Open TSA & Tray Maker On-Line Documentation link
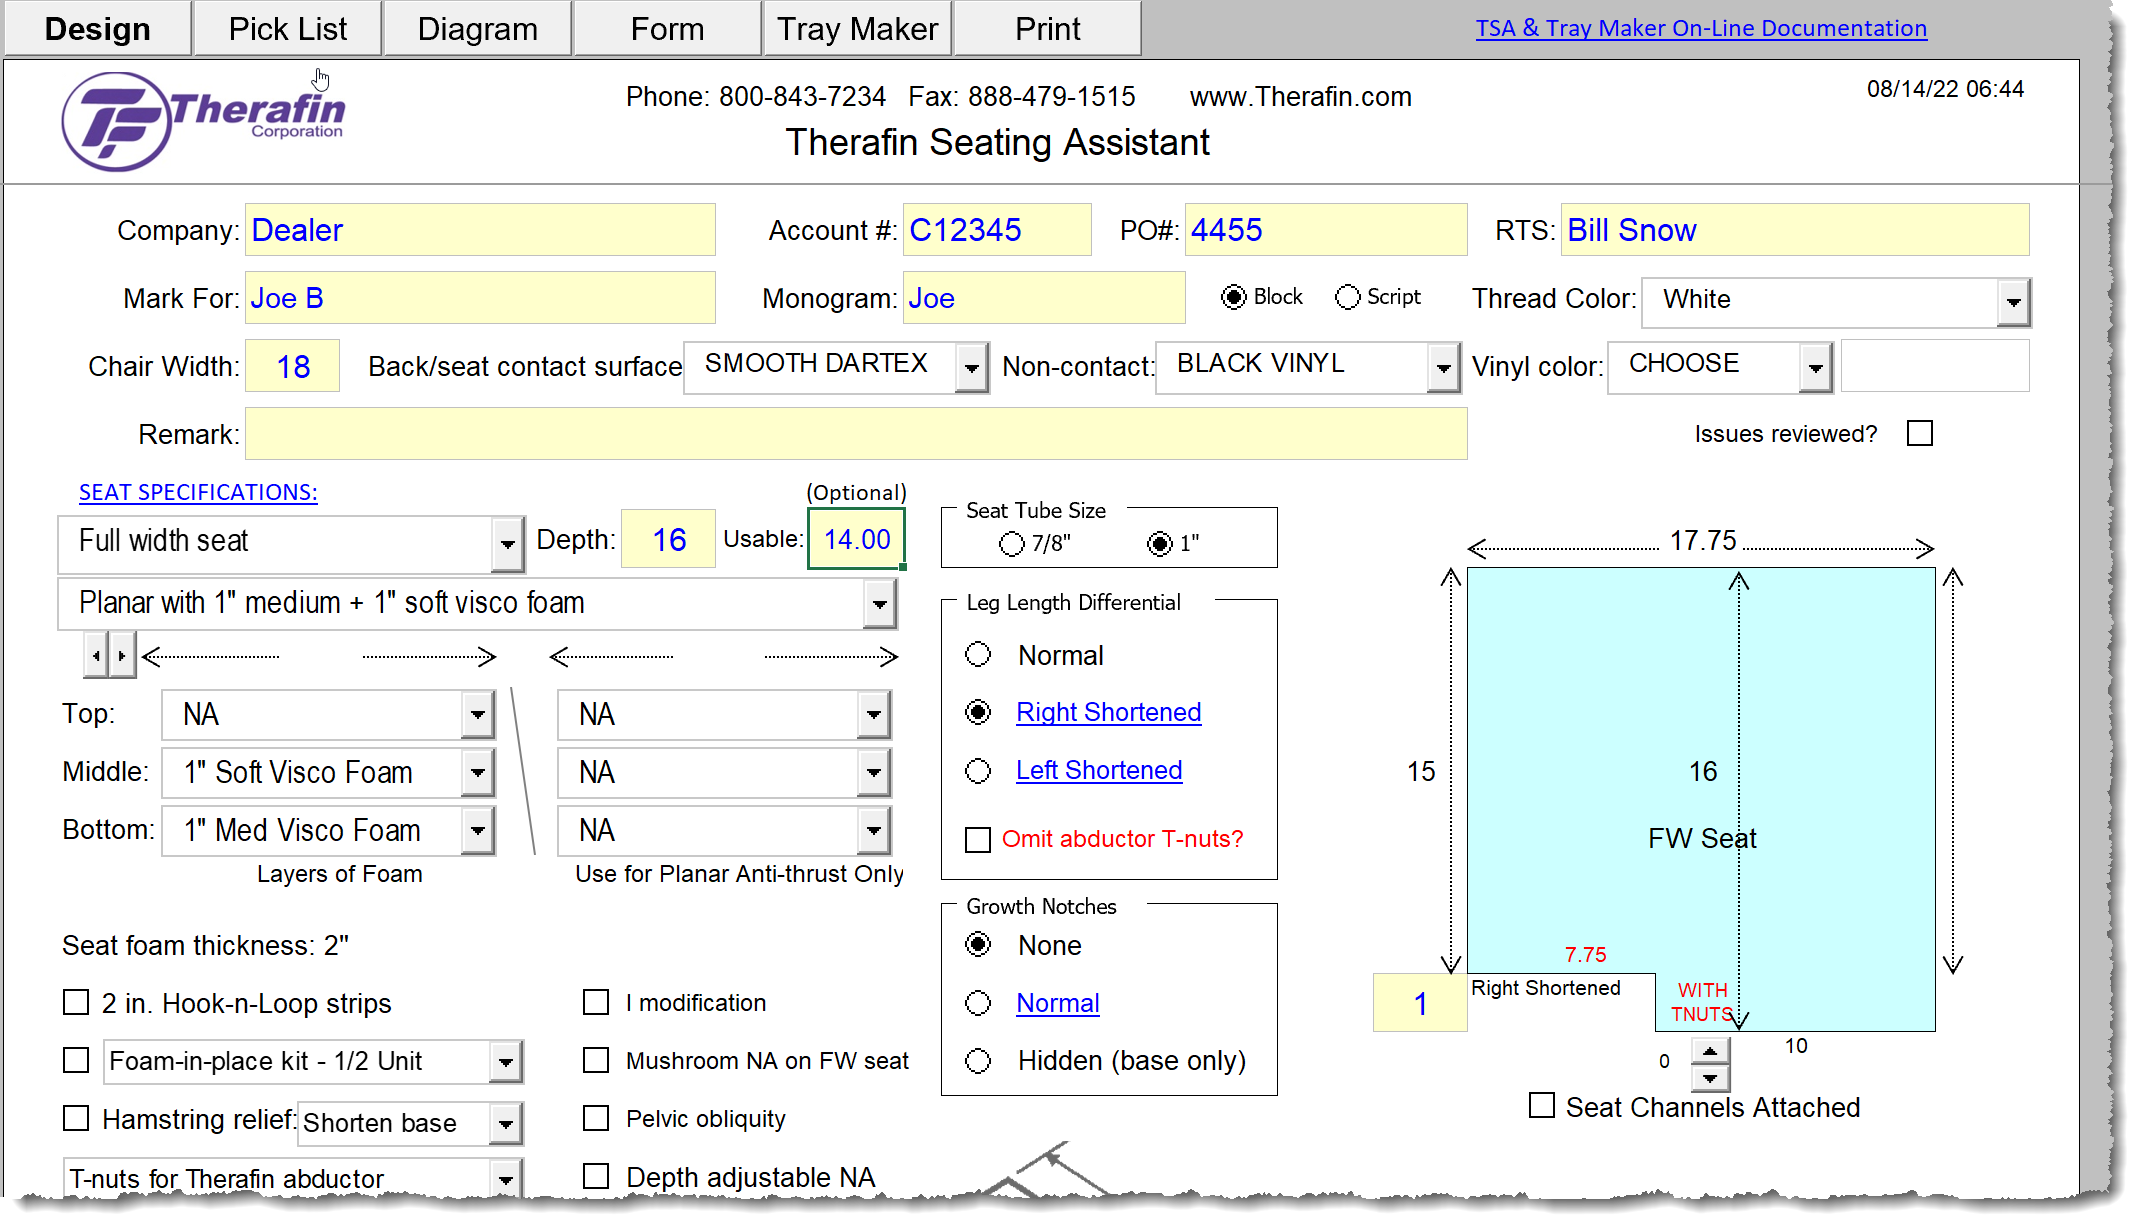The height and width of the screenshot is (1226, 2141). tap(1700, 28)
